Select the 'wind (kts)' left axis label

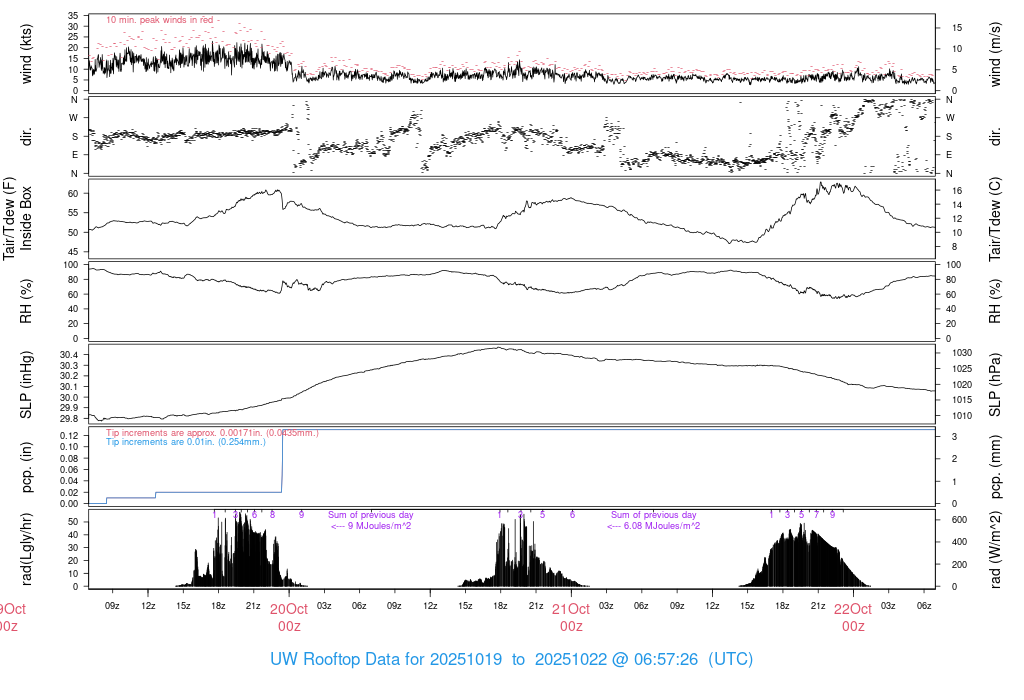(x=26, y=54)
